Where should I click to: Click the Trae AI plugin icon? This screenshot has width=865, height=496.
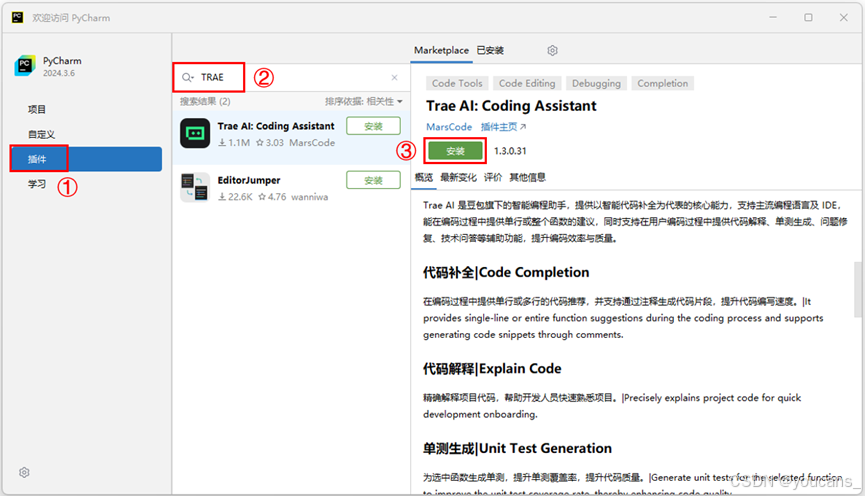click(x=195, y=133)
